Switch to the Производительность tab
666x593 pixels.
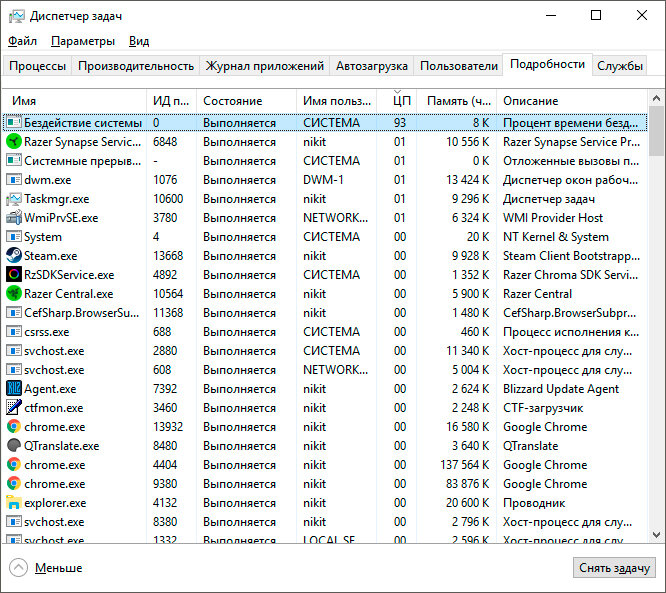pyautogui.click(x=136, y=66)
